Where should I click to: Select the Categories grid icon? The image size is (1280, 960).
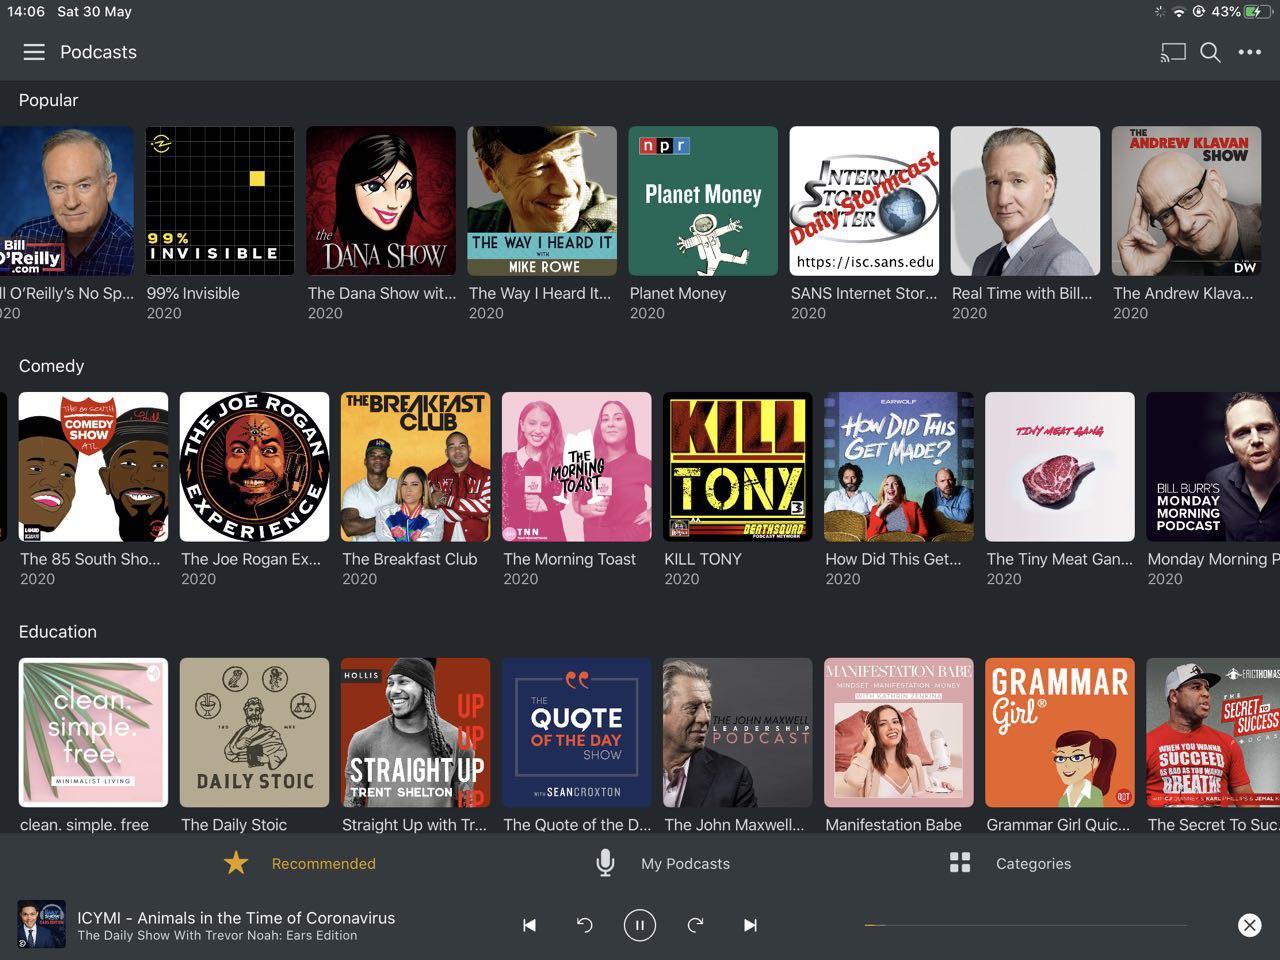pos(960,863)
